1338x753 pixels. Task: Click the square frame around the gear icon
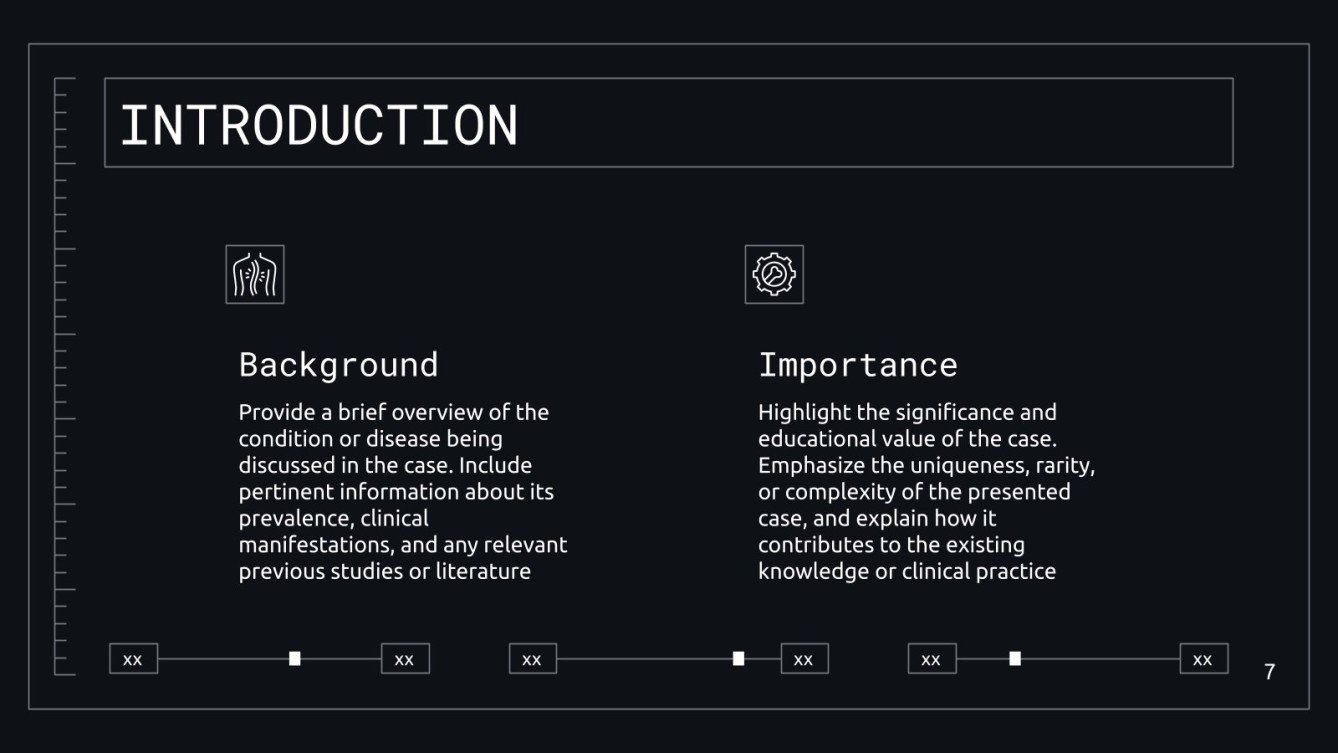point(774,248)
